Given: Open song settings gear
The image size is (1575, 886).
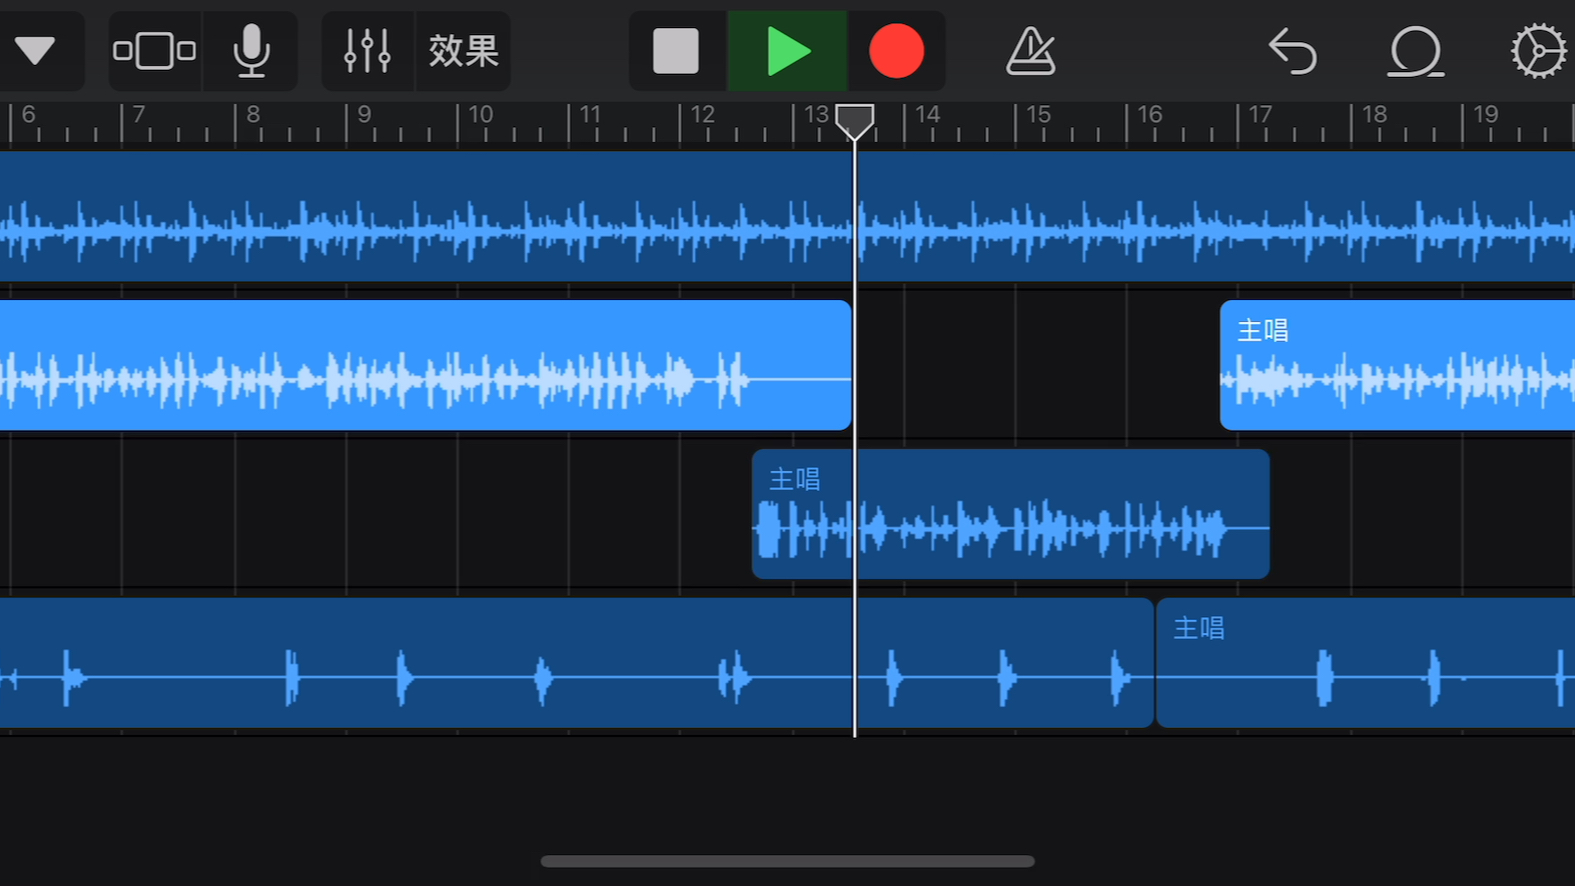Looking at the screenshot, I should pyautogui.click(x=1538, y=51).
